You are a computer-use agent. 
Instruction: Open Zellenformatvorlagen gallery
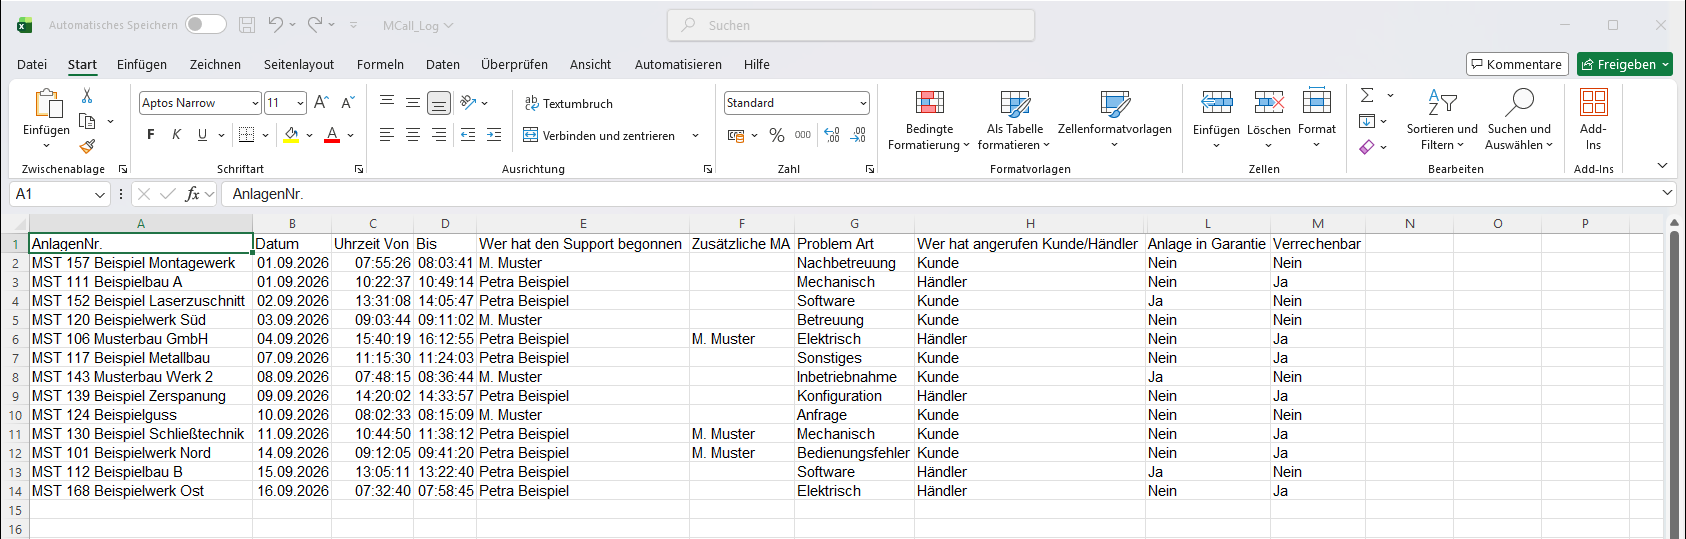(x=1115, y=120)
